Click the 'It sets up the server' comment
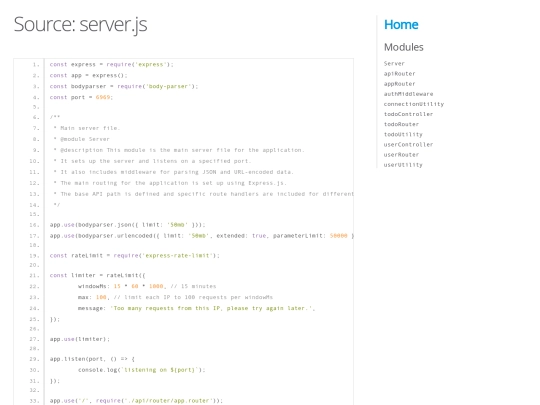Image resolution: width=540 pixels, height=405 pixels. 152,161
